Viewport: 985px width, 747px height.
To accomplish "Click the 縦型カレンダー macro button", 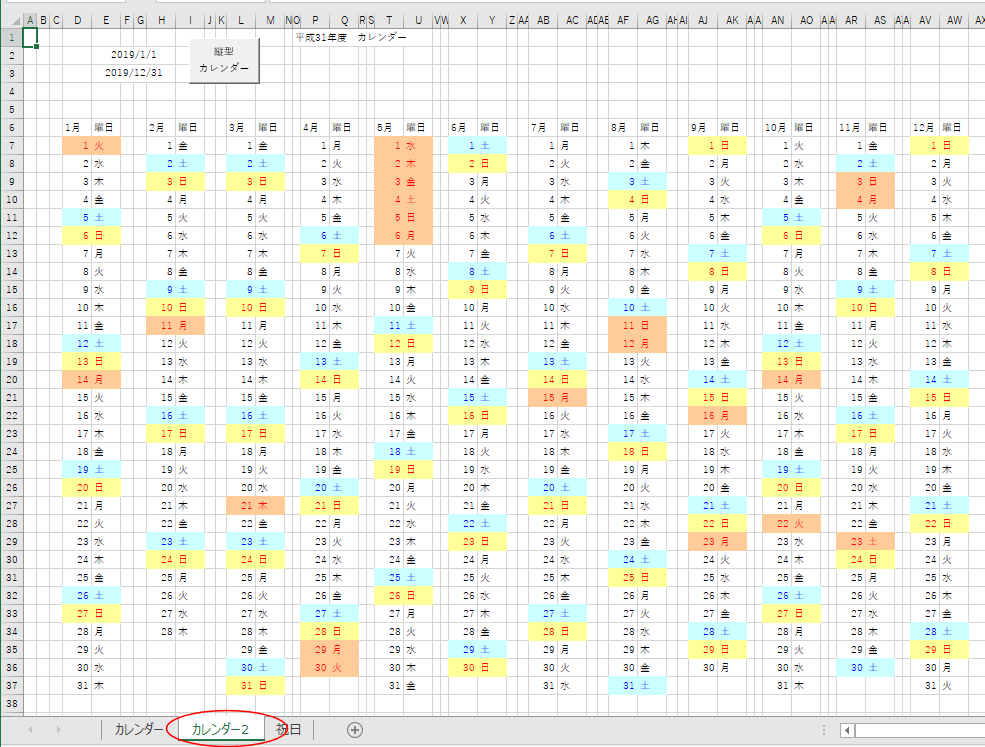I will point(224,60).
